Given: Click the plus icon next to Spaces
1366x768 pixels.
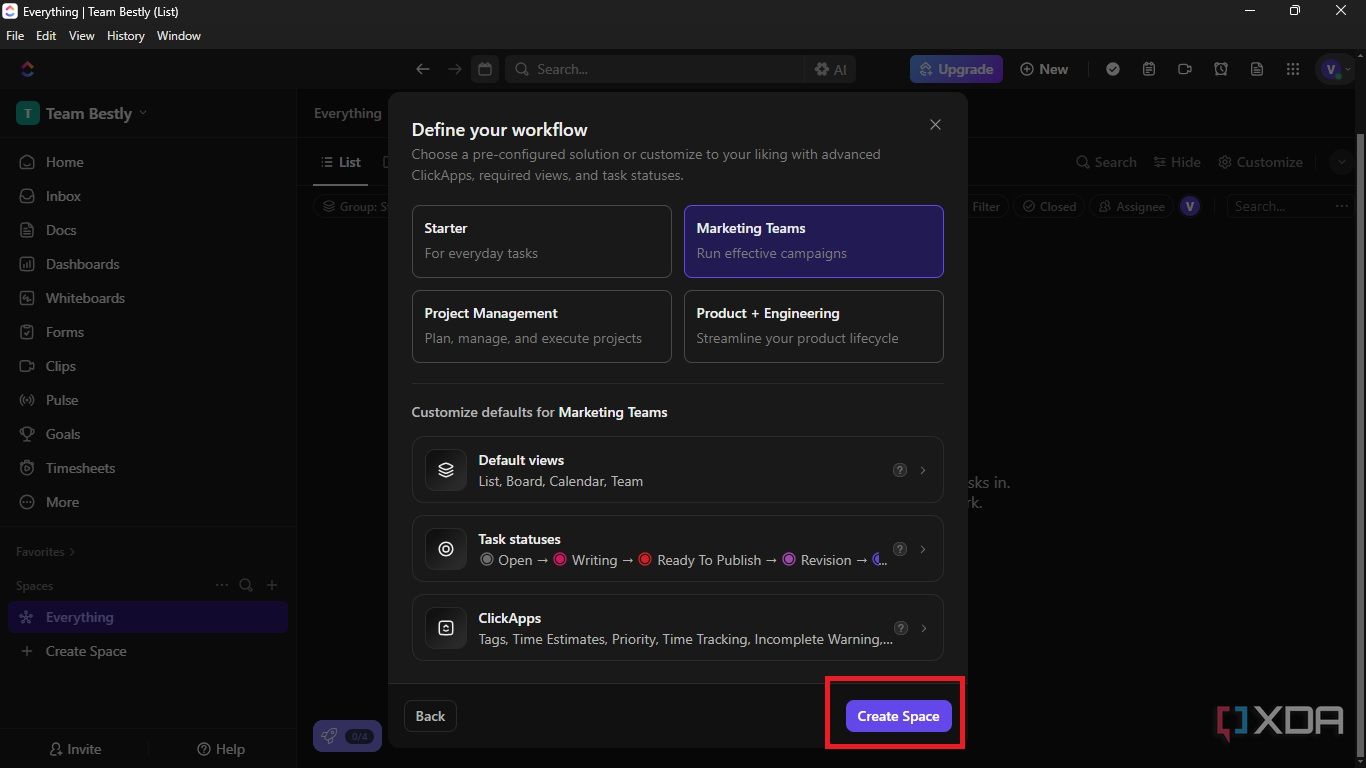Looking at the screenshot, I should (272, 585).
